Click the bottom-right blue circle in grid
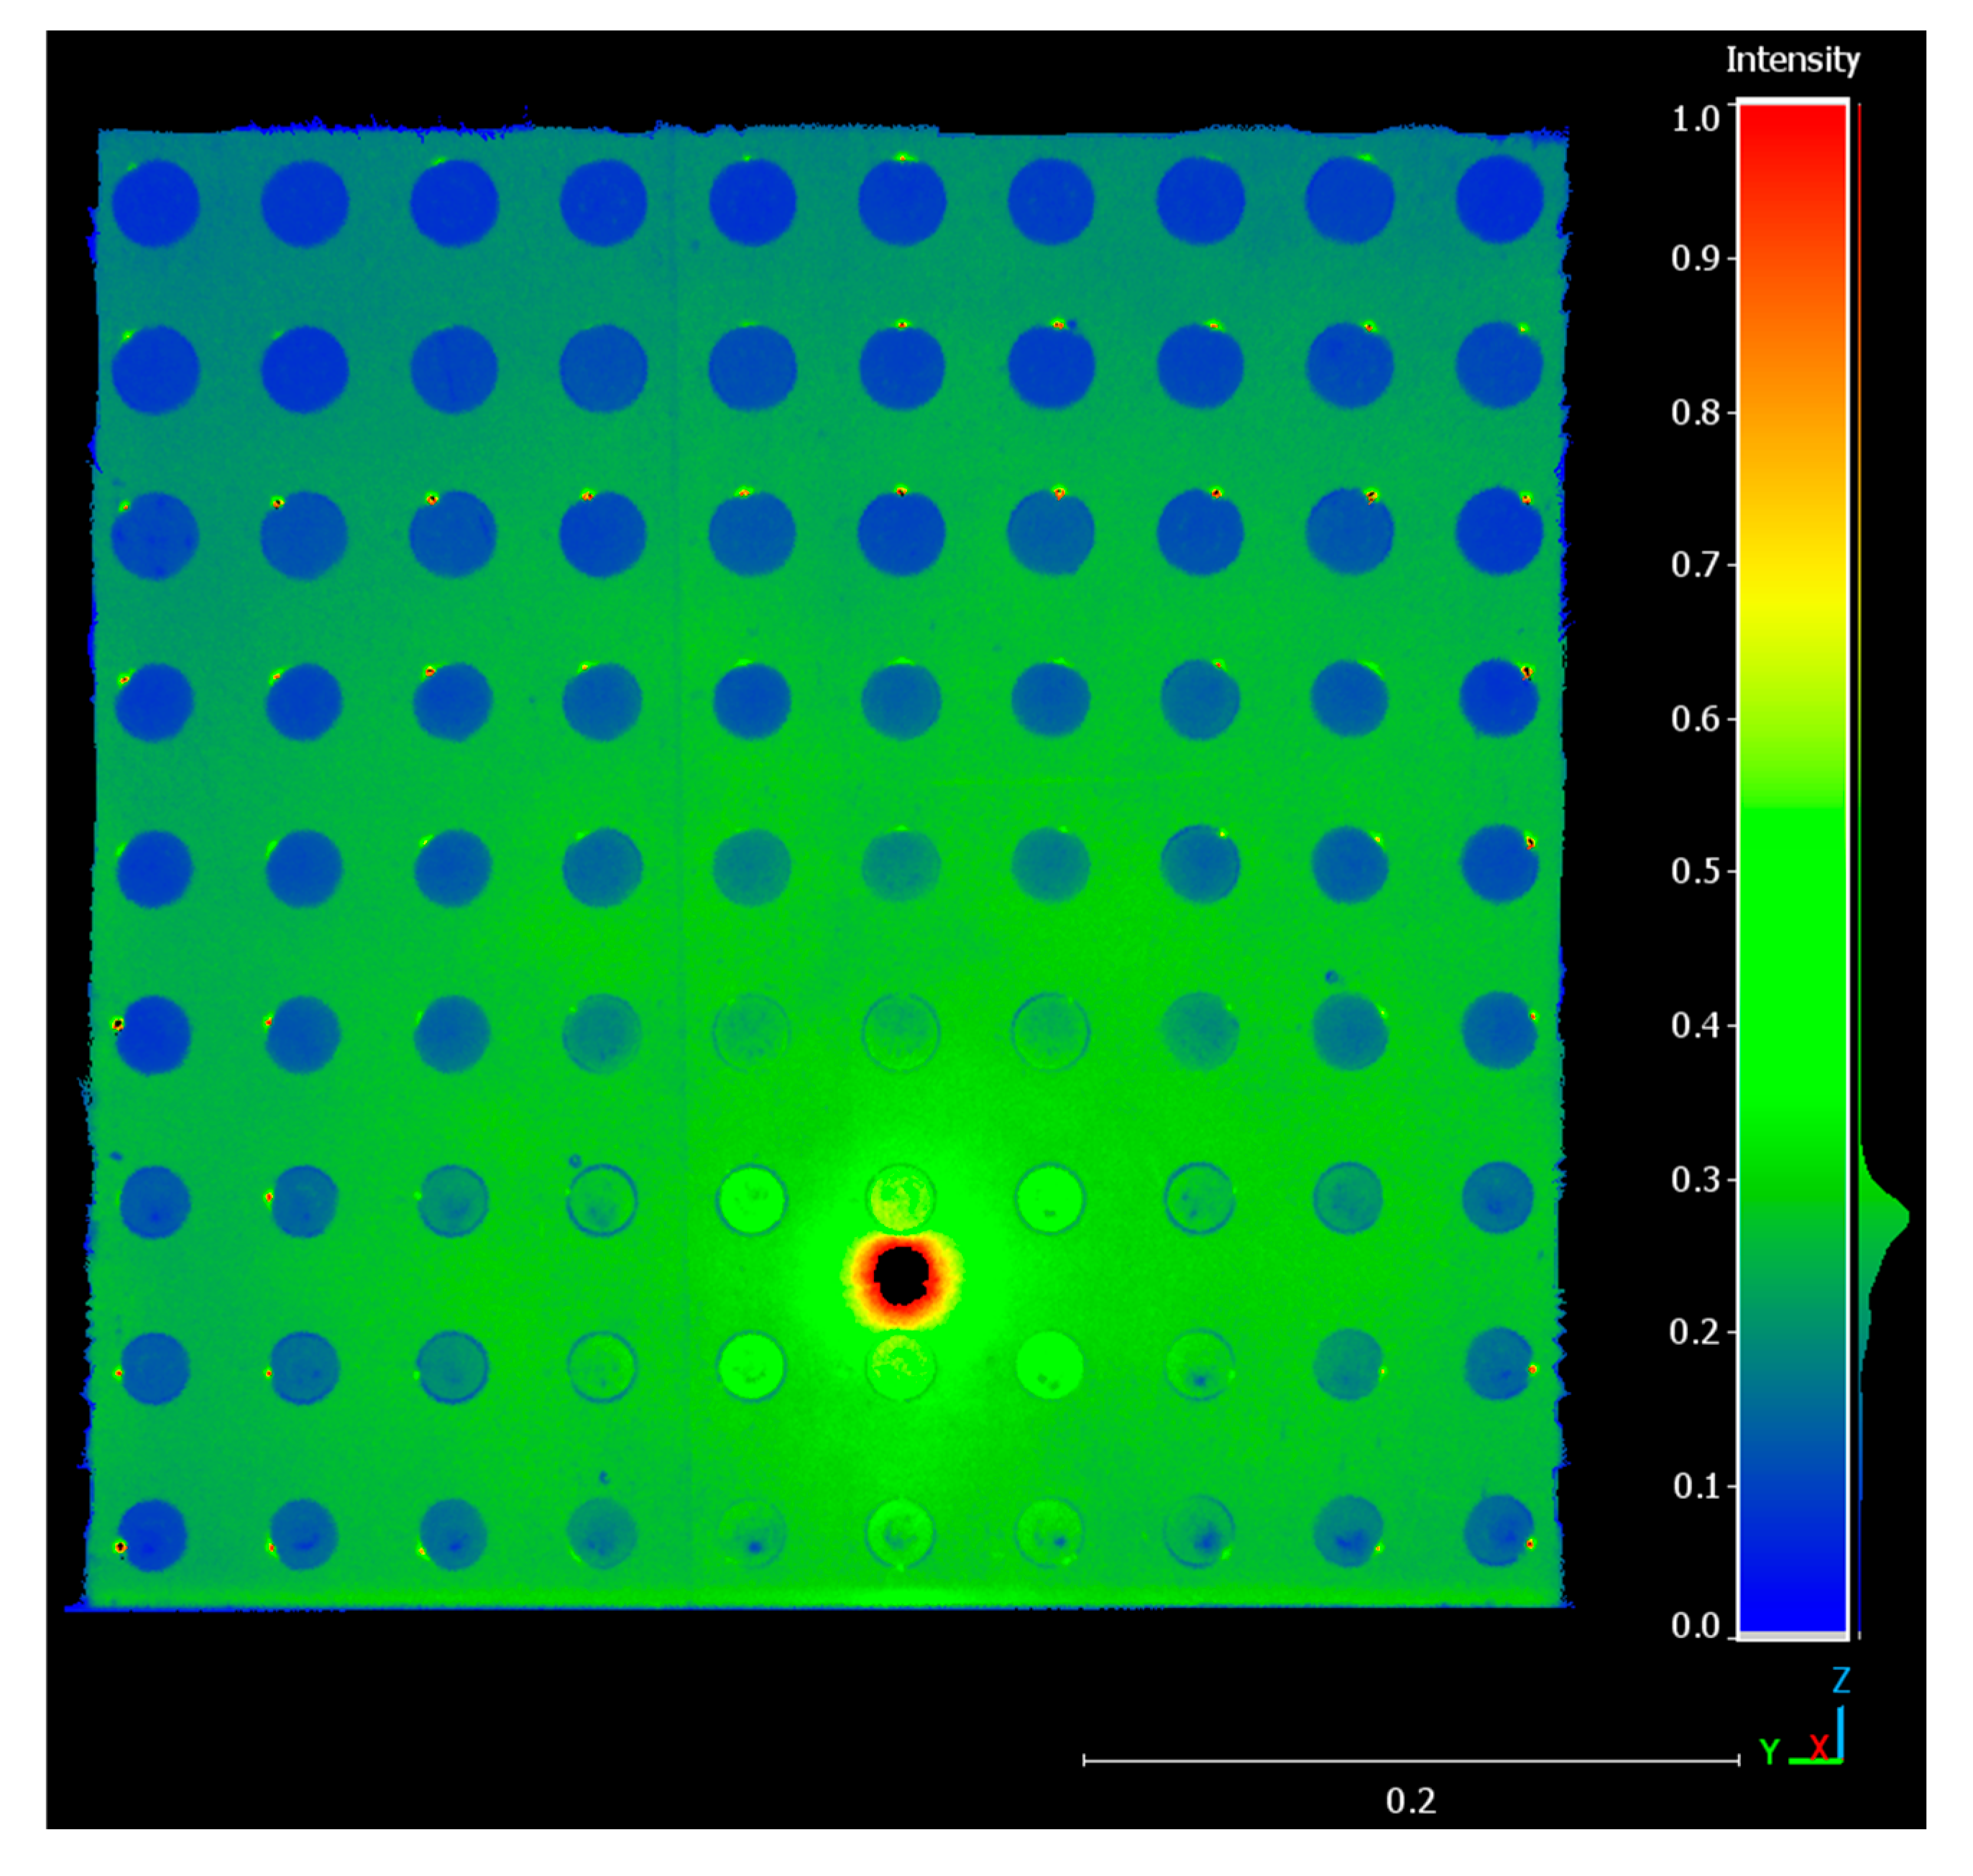Viewport: 1973px width, 1876px height. tap(1498, 1530)
